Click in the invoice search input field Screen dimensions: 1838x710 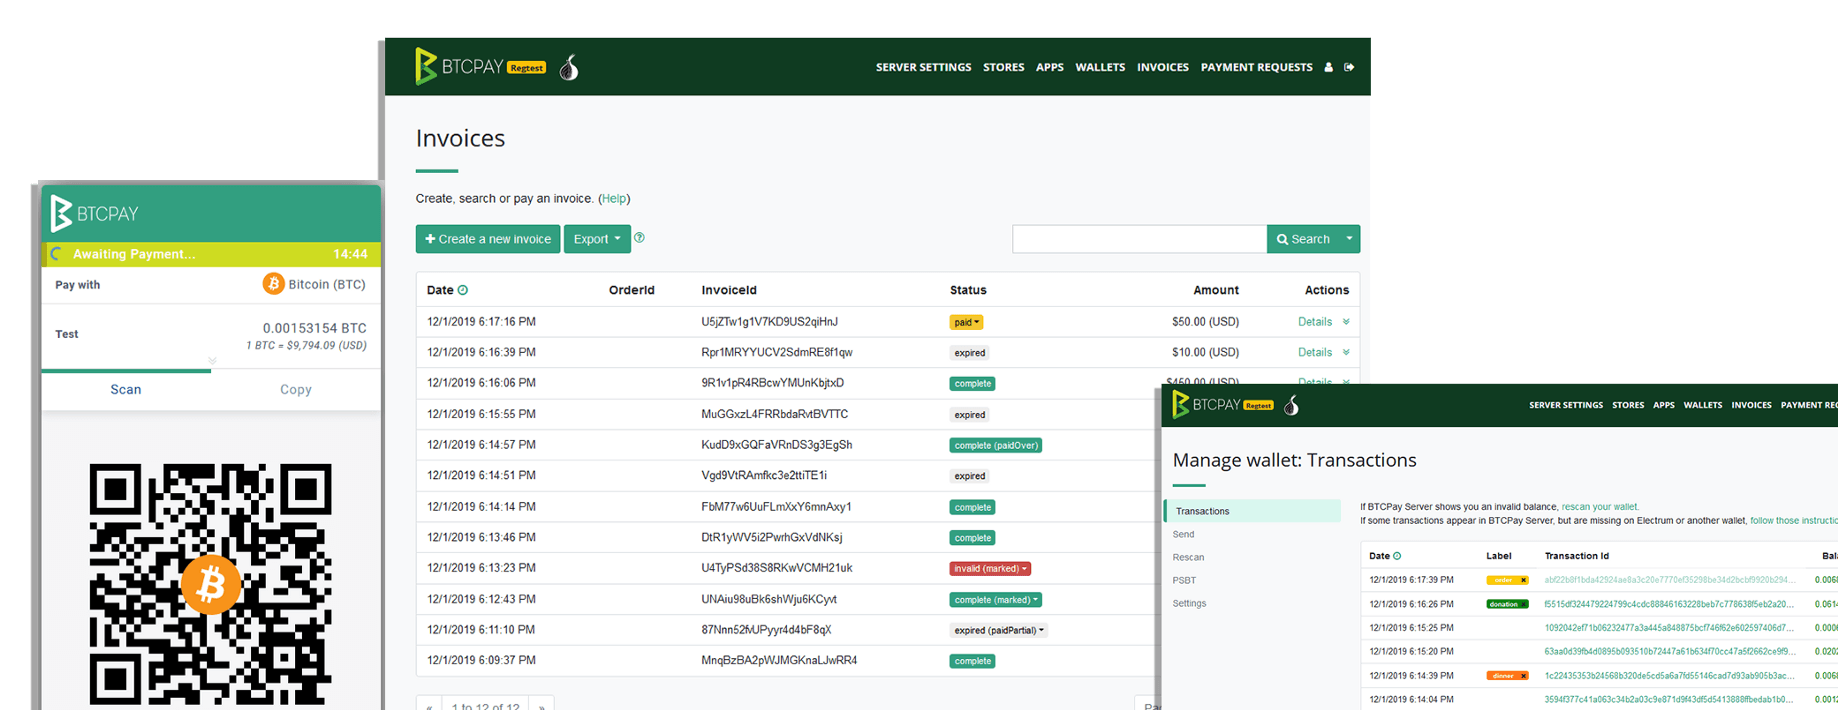pyautogui.click(x=1139, y=239)
